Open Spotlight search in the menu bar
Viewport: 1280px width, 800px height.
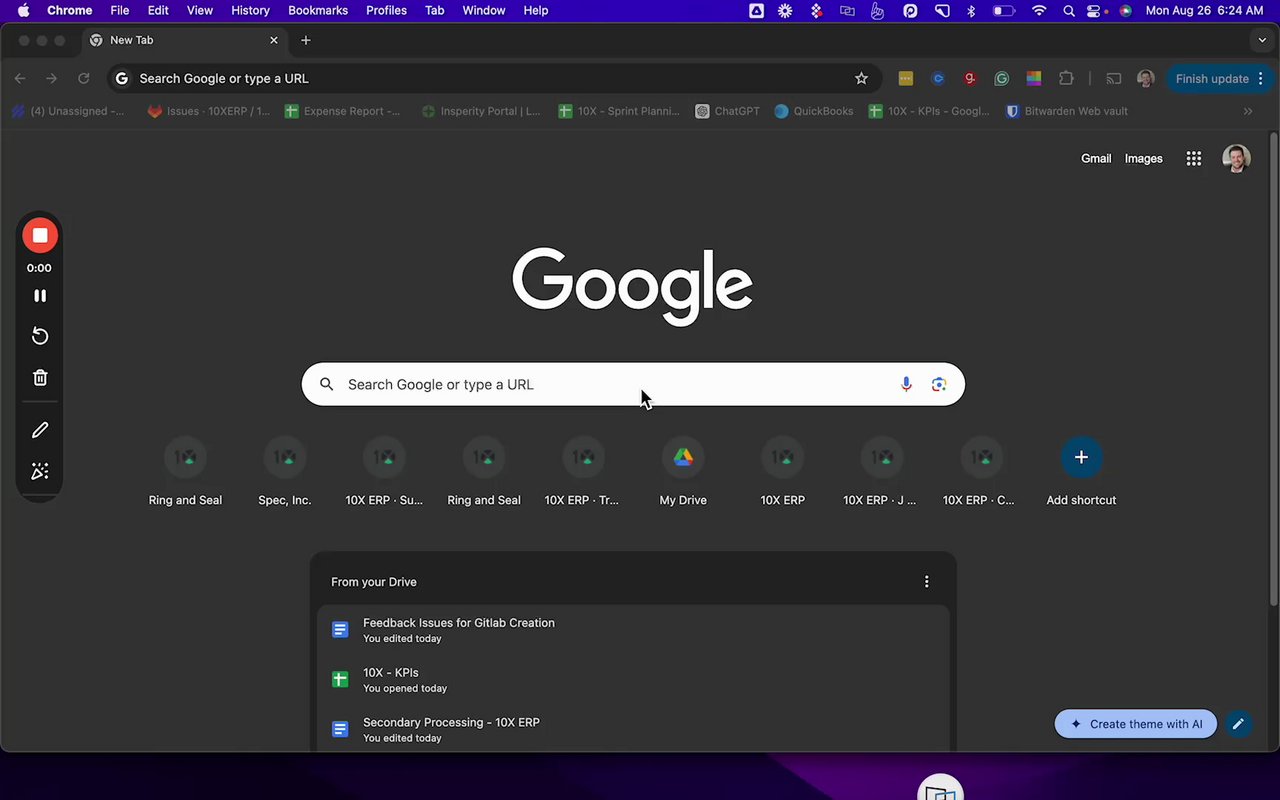pyautogui.click(x=1068, y=10)
